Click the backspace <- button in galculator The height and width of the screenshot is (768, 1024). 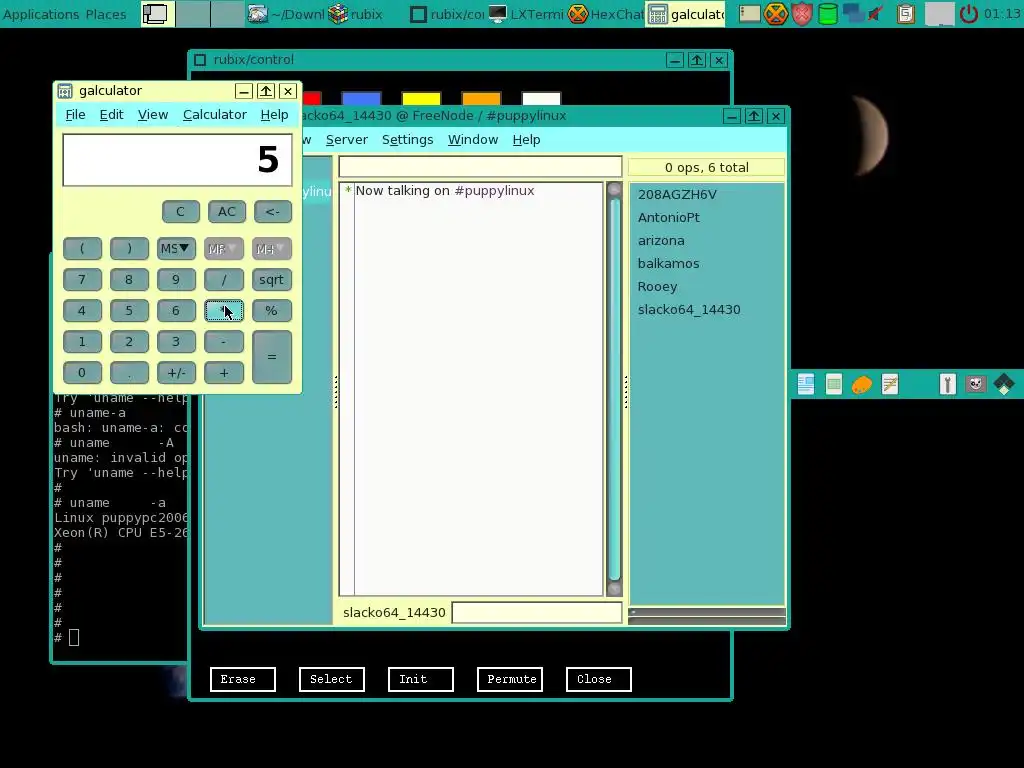pos(272,212)
